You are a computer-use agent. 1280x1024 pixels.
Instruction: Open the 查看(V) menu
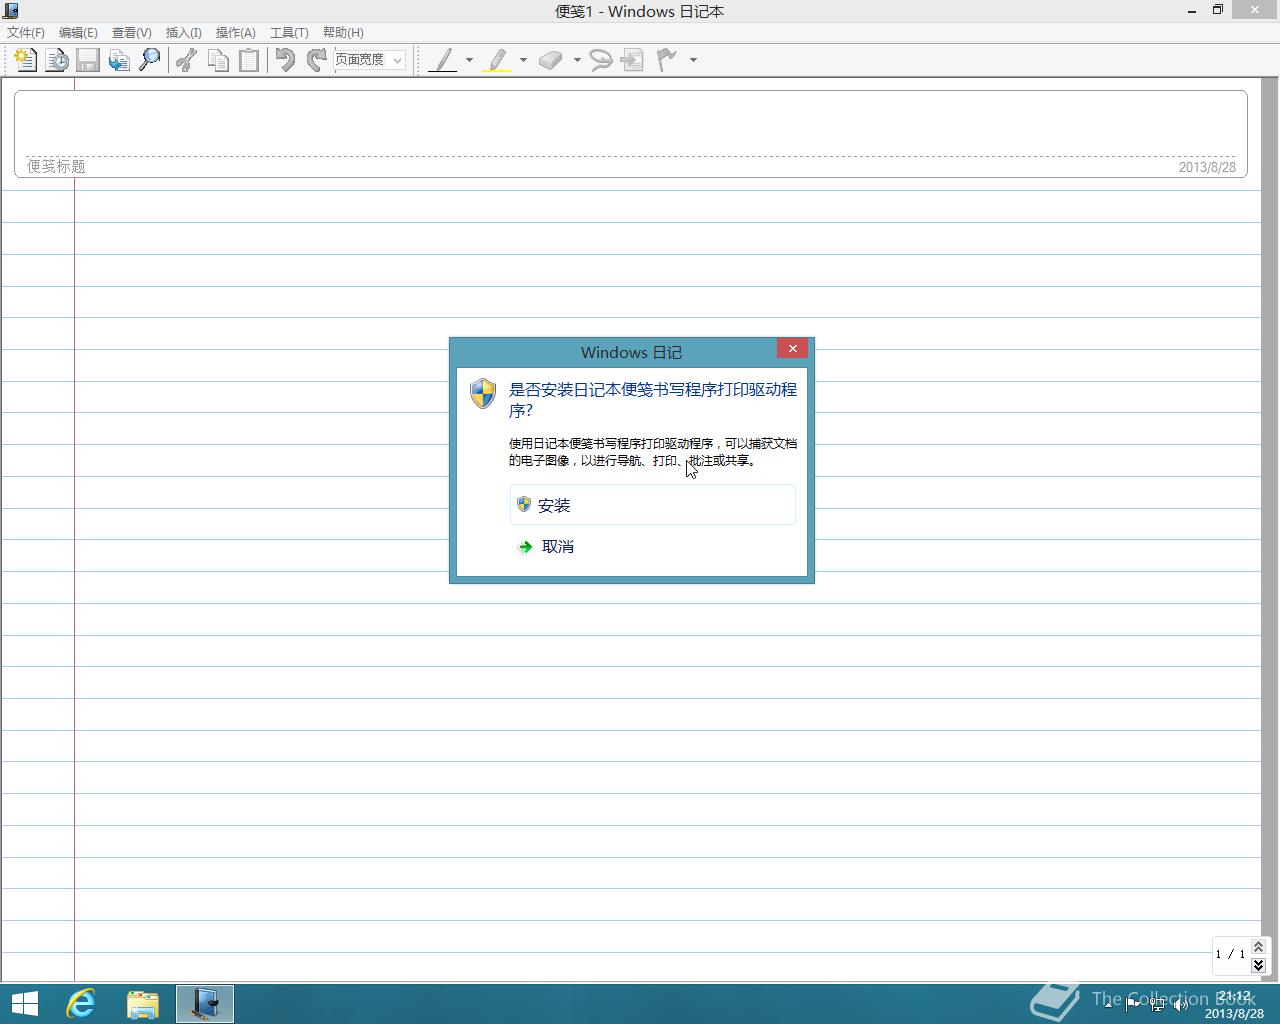pos(131,33)
